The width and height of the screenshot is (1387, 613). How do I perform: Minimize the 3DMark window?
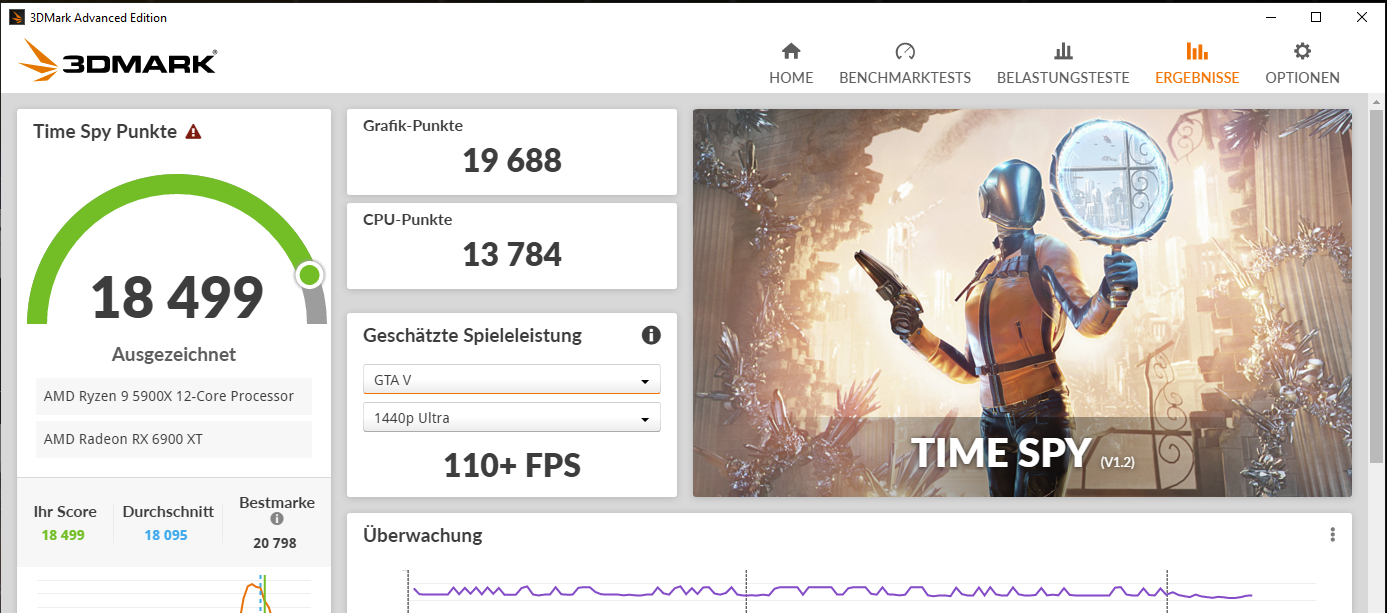(x=1270, y=17)
